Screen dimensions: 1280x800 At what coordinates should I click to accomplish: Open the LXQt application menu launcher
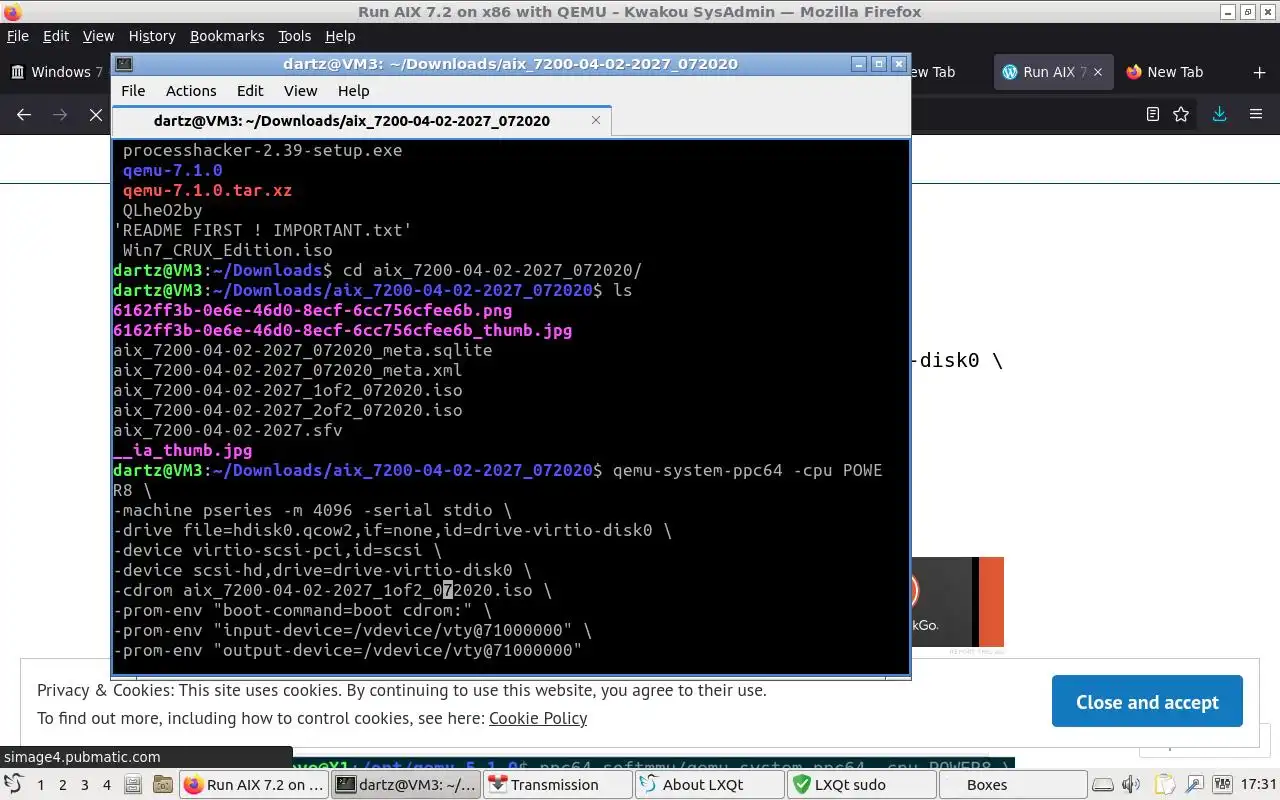pyautogui.click(x=13, y=785)
